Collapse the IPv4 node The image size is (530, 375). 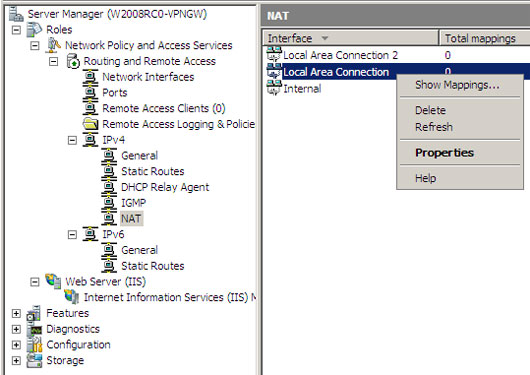coord(72,140)
